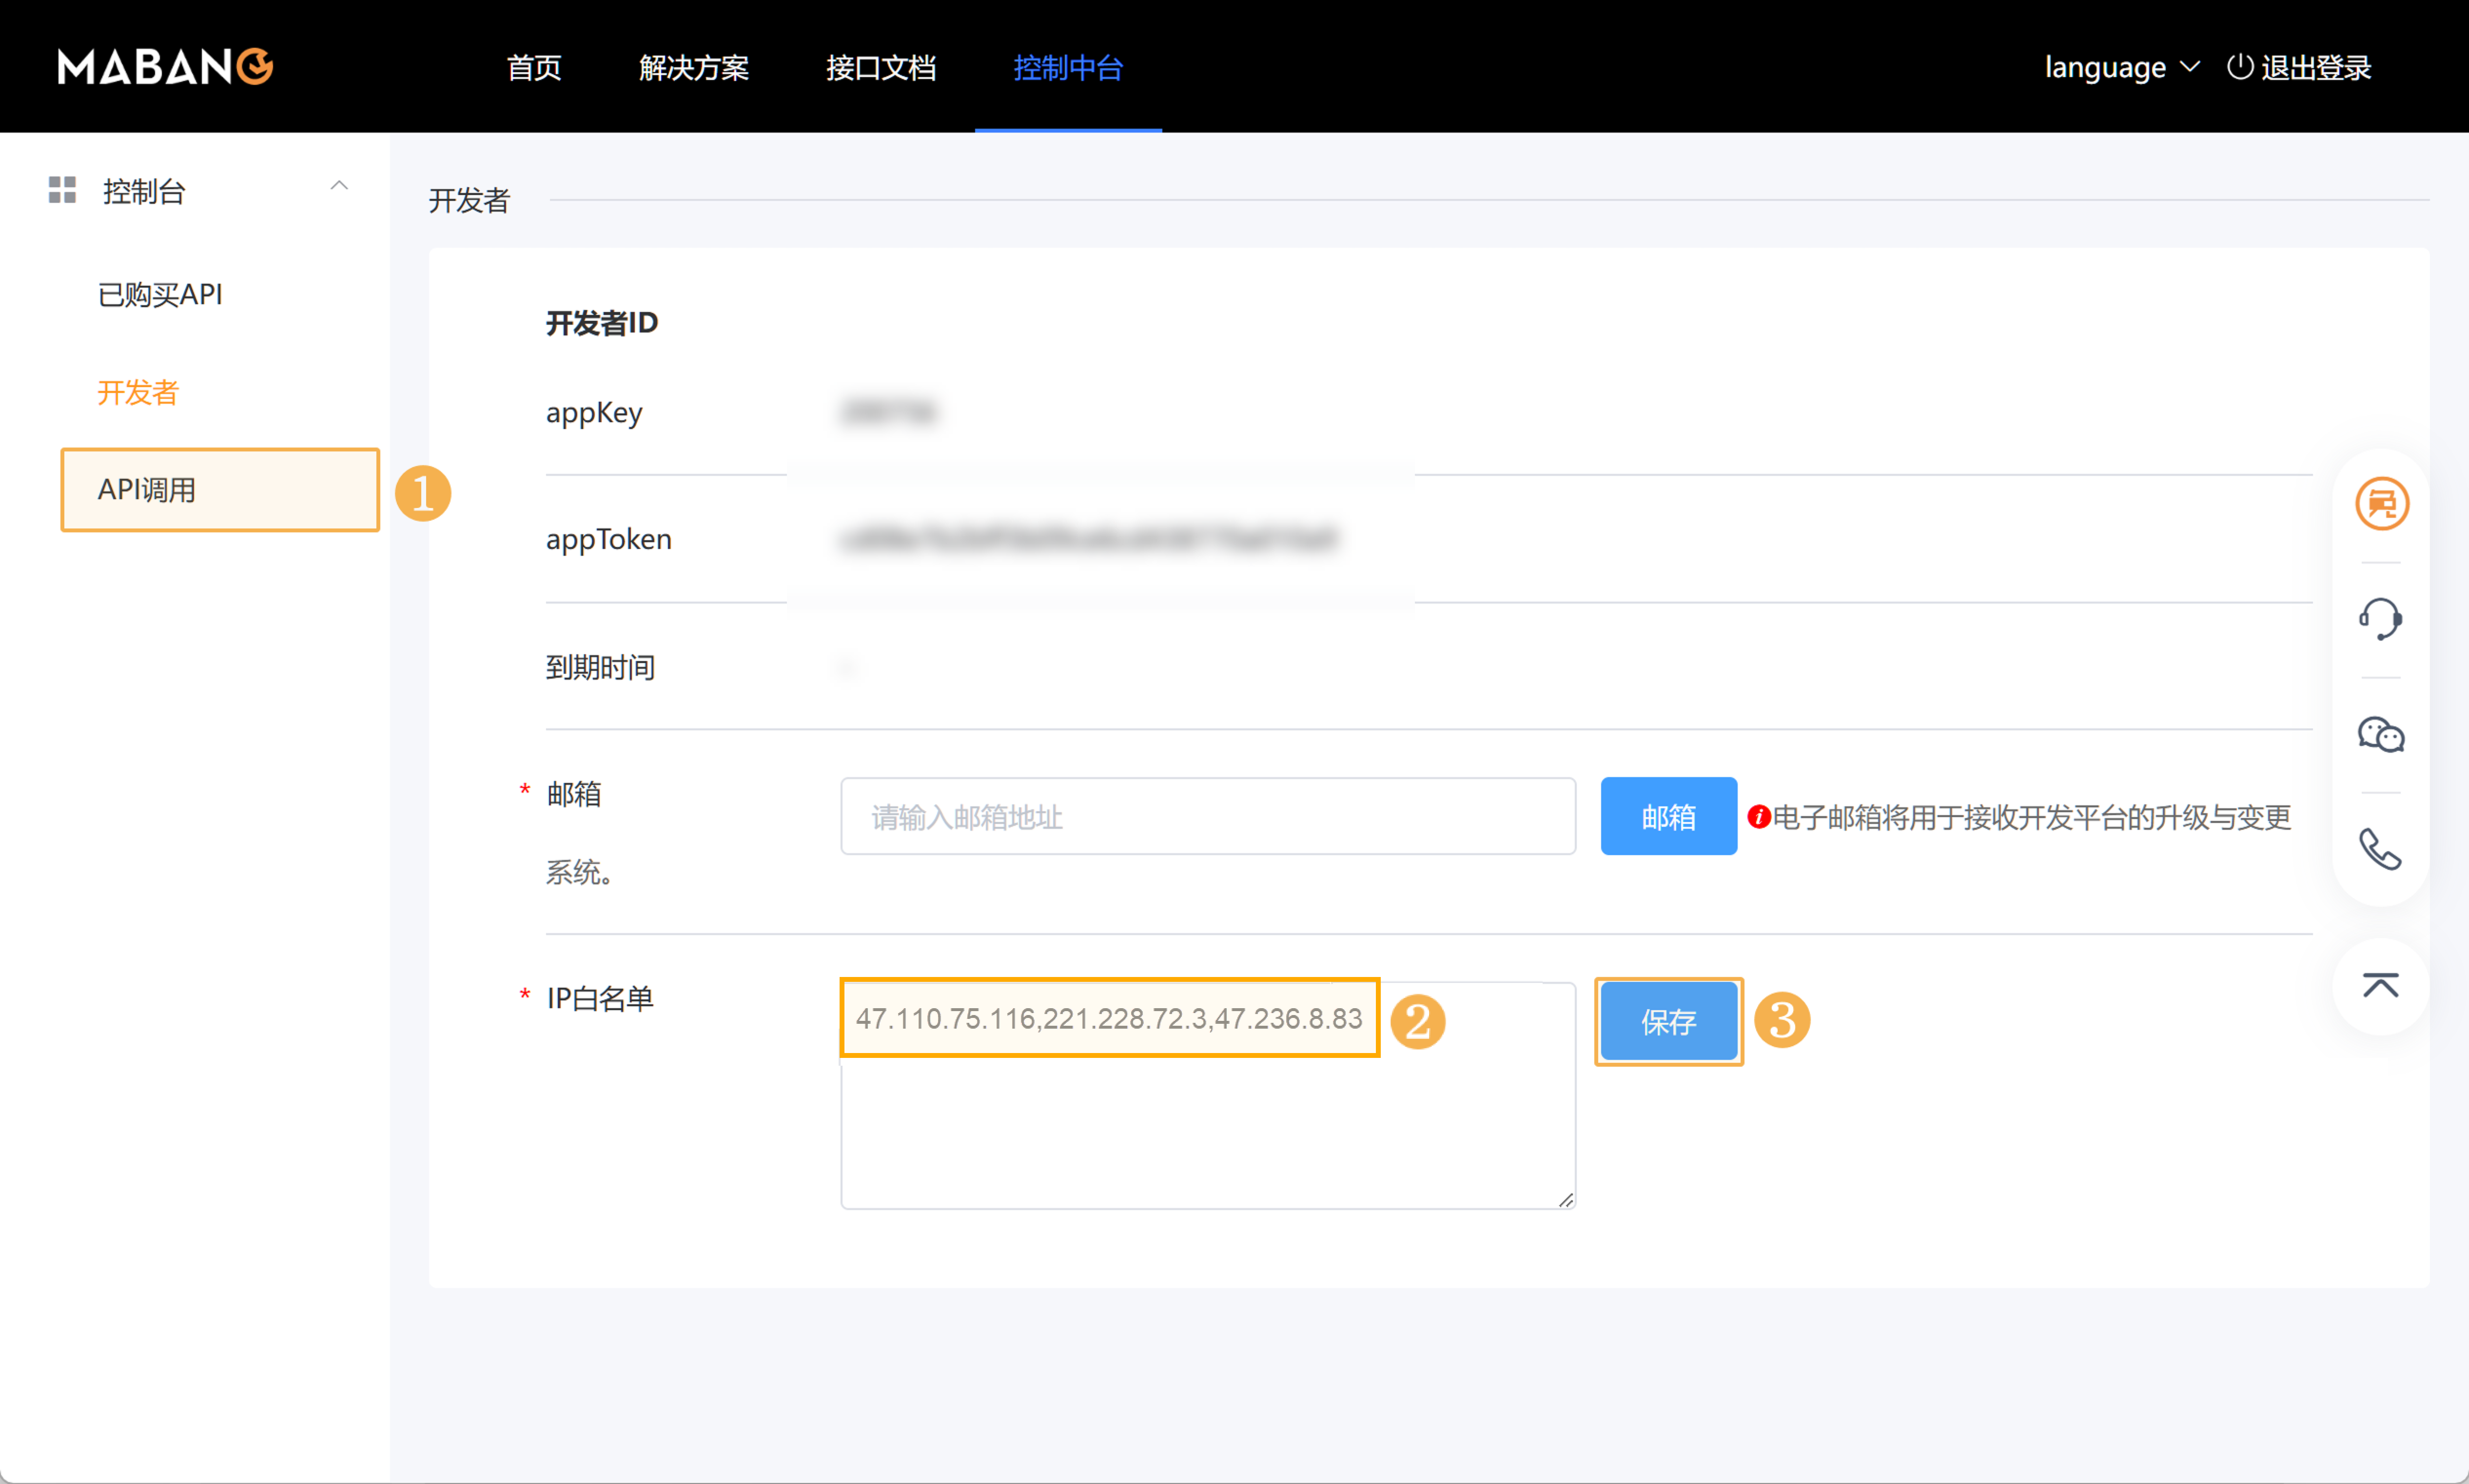Open the shopping cart floating icon
The width and height of the screenshot is (2469, 1484).
click(2382, 503)
